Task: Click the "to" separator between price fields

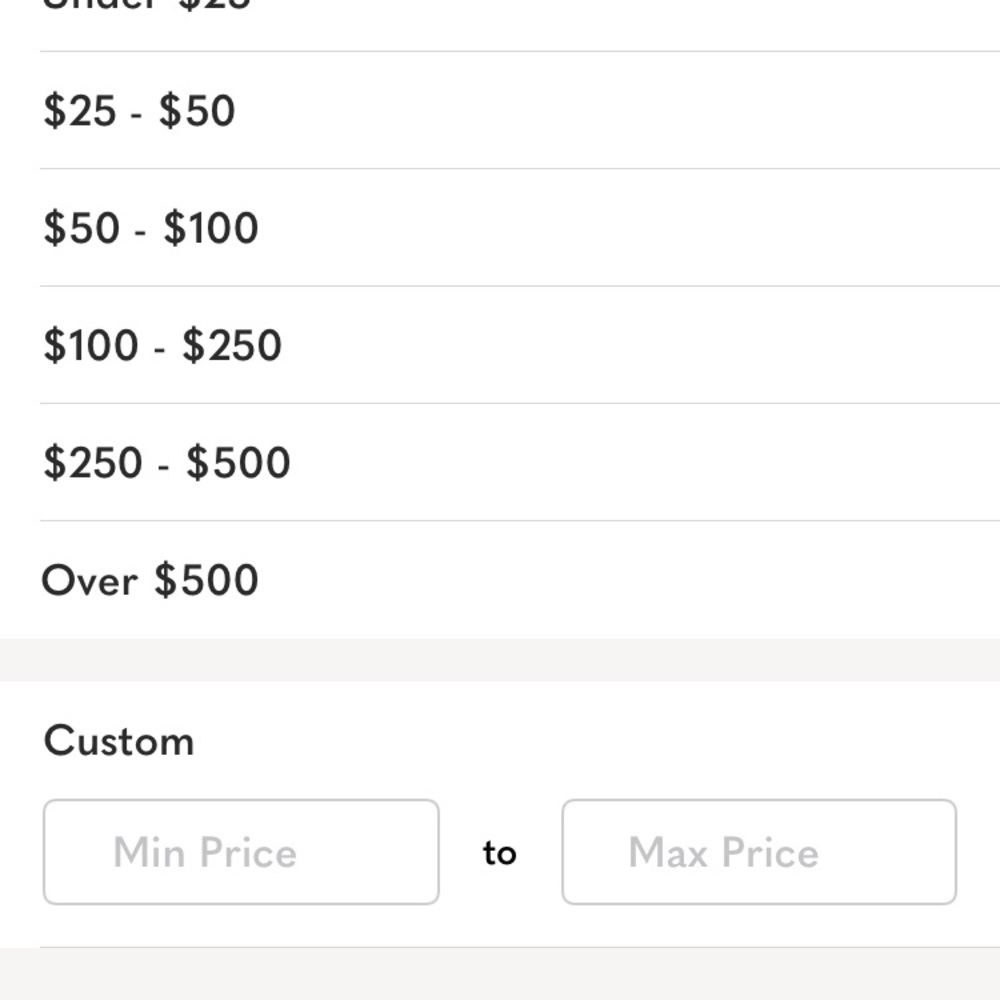Action: tap(500, 853)
